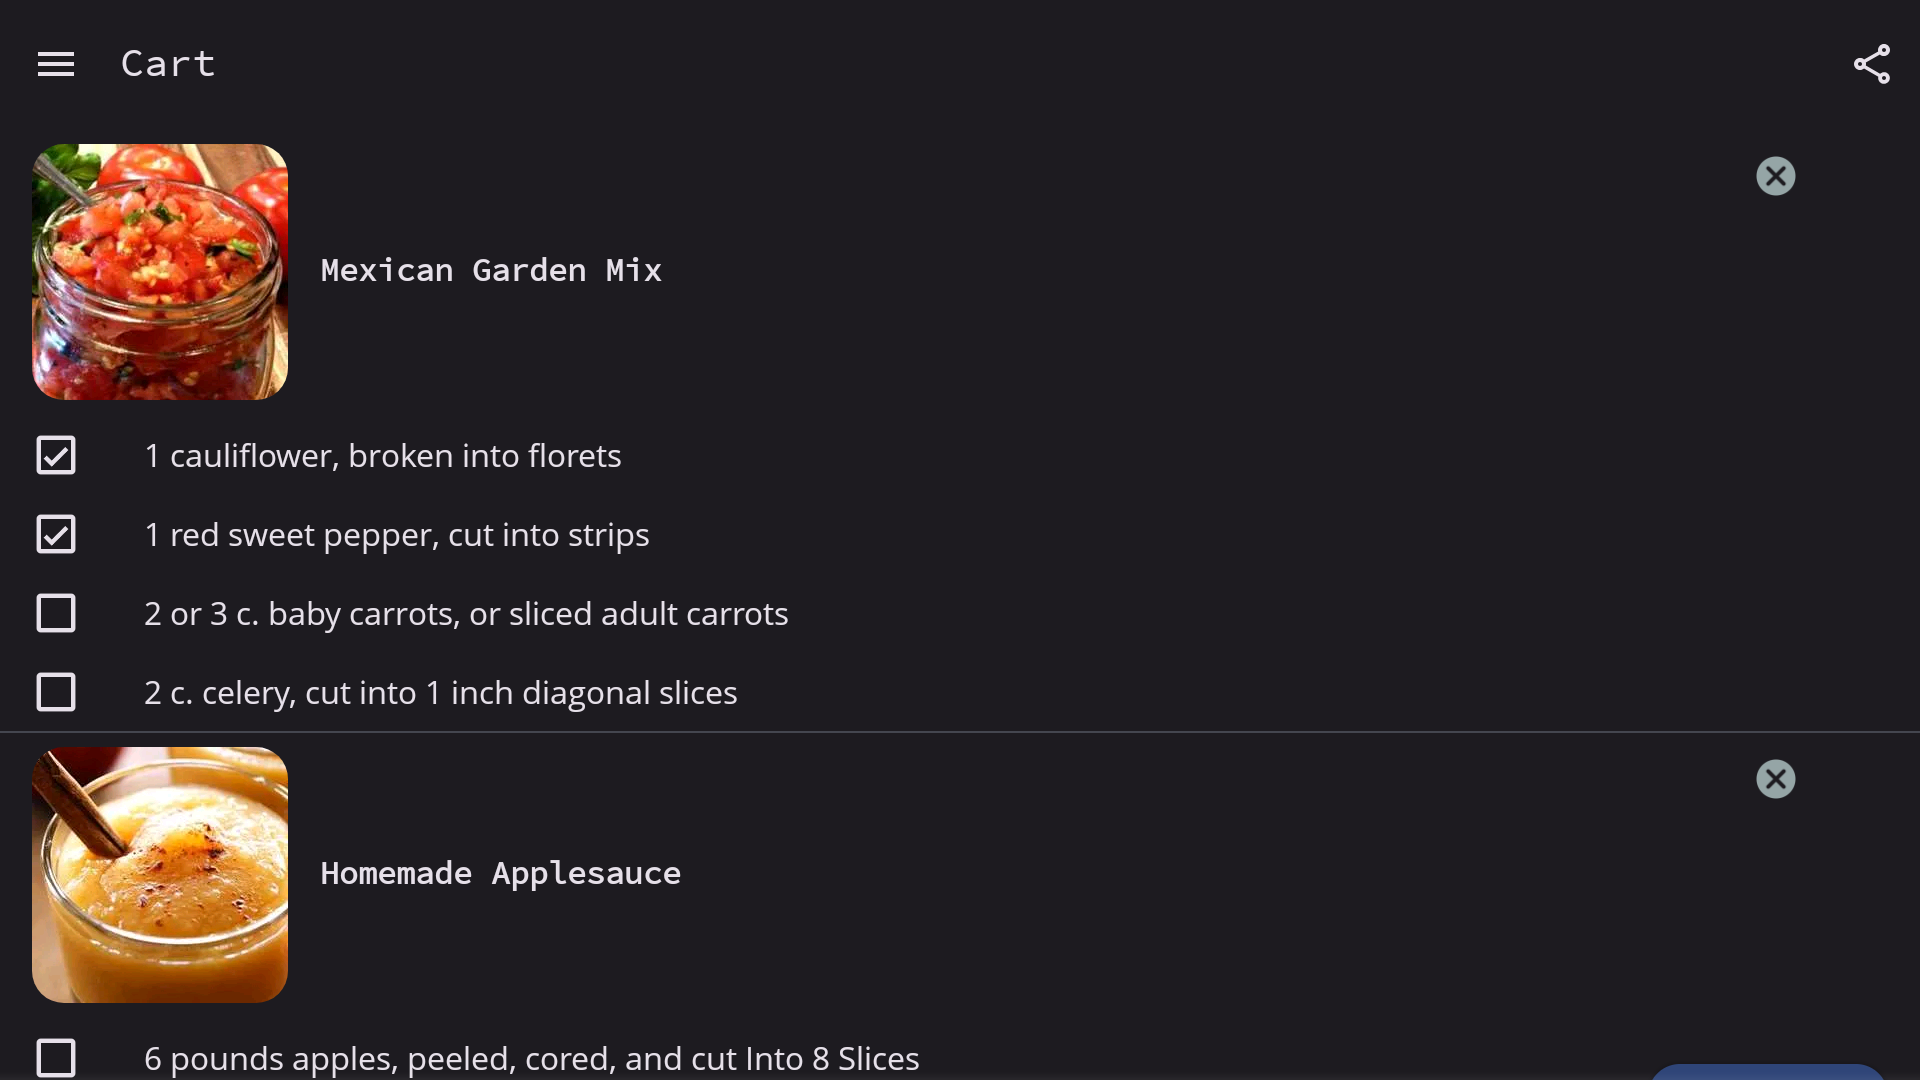Select the baby carrots ingredient text

tap(466, 614)
